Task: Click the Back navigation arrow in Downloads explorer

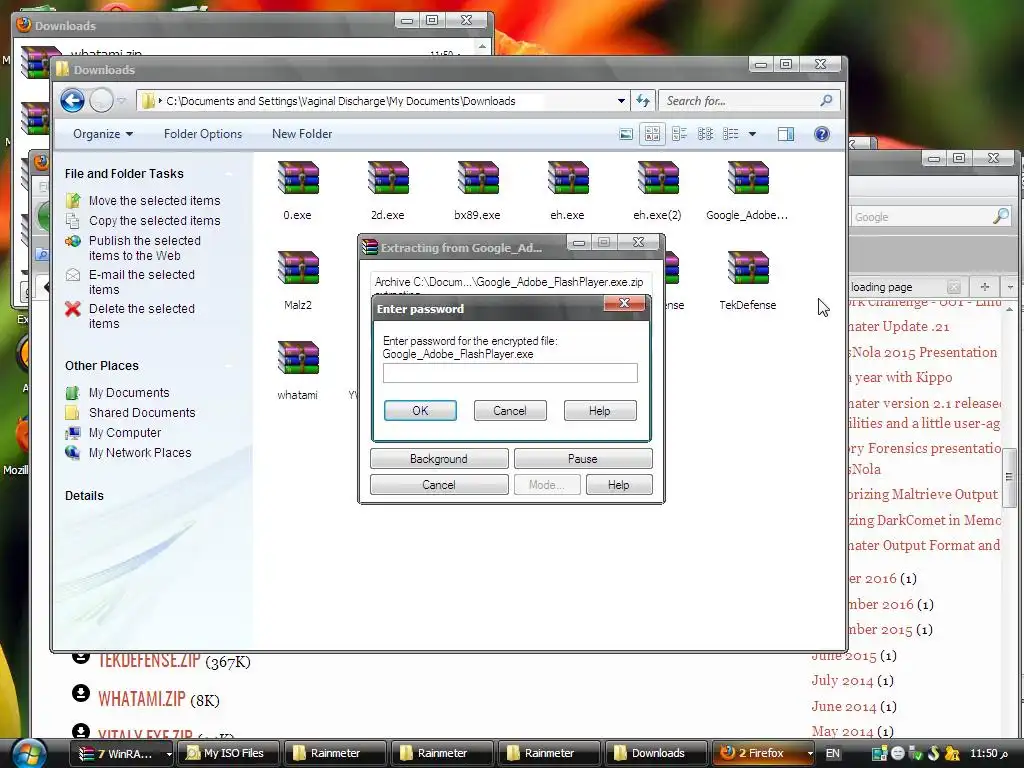Action: pos(72,101)
